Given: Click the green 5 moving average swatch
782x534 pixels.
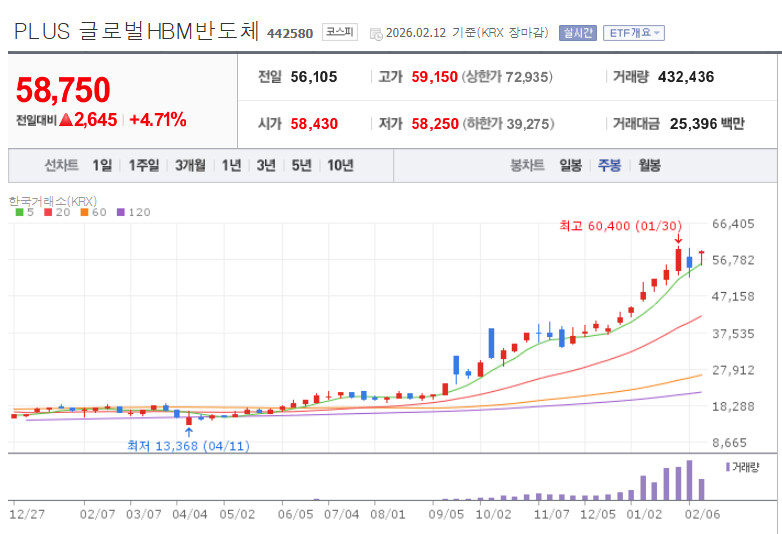Looking at the screenshot, I should 19,212.
